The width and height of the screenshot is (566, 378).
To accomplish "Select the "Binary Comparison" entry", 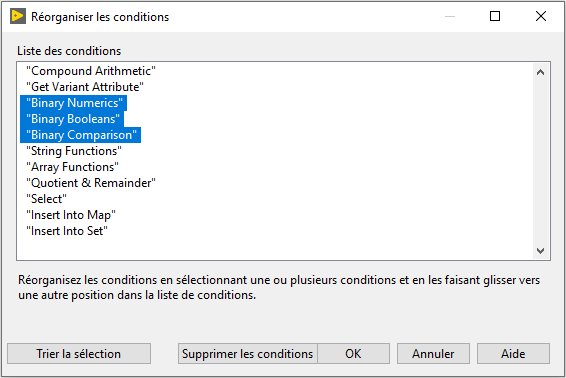I will 81,135.
